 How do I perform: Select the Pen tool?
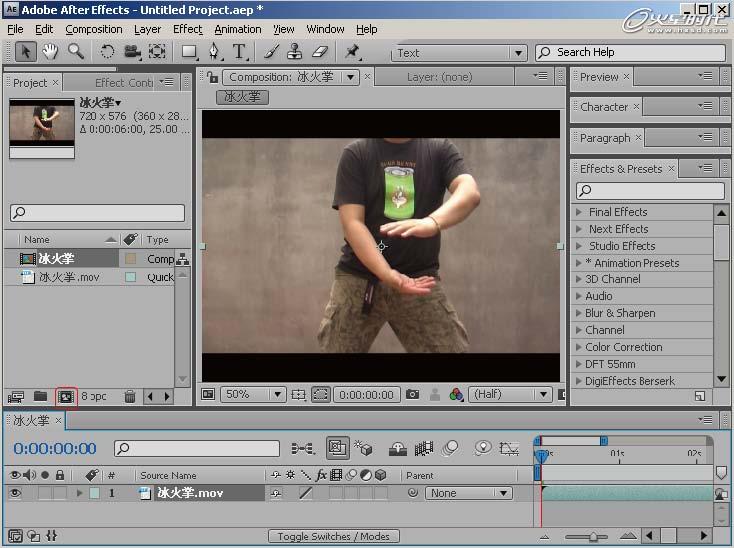coord(214,51)
